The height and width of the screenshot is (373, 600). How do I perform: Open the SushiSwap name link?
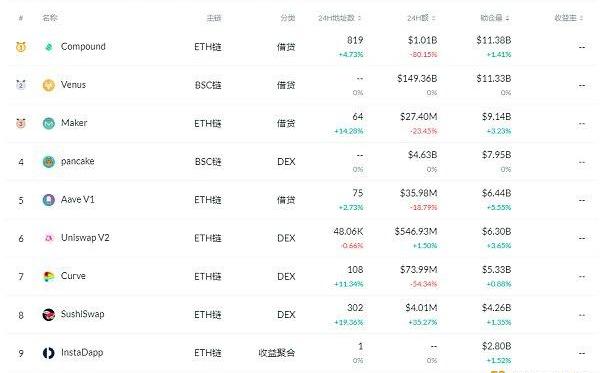tap(82, 314)
